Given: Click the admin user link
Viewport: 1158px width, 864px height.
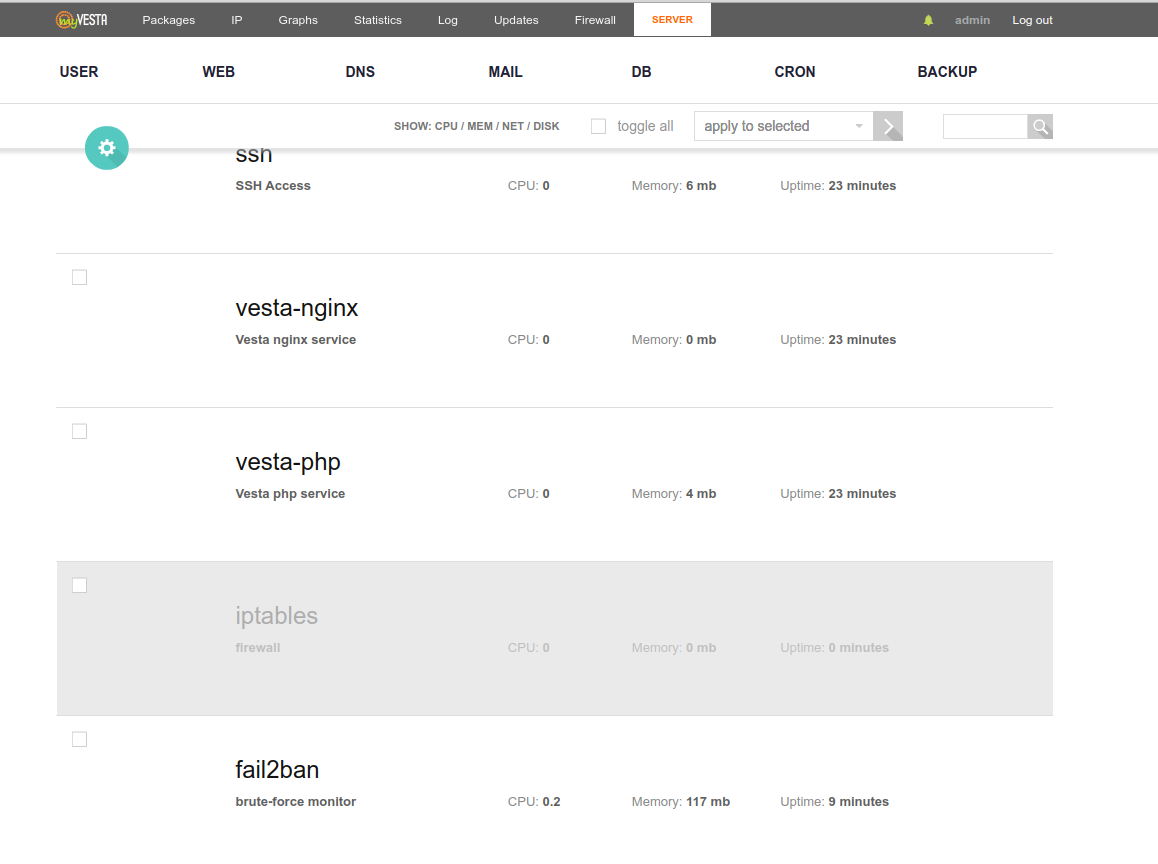Looking at the screenshot, I should [x=972, y=20].
